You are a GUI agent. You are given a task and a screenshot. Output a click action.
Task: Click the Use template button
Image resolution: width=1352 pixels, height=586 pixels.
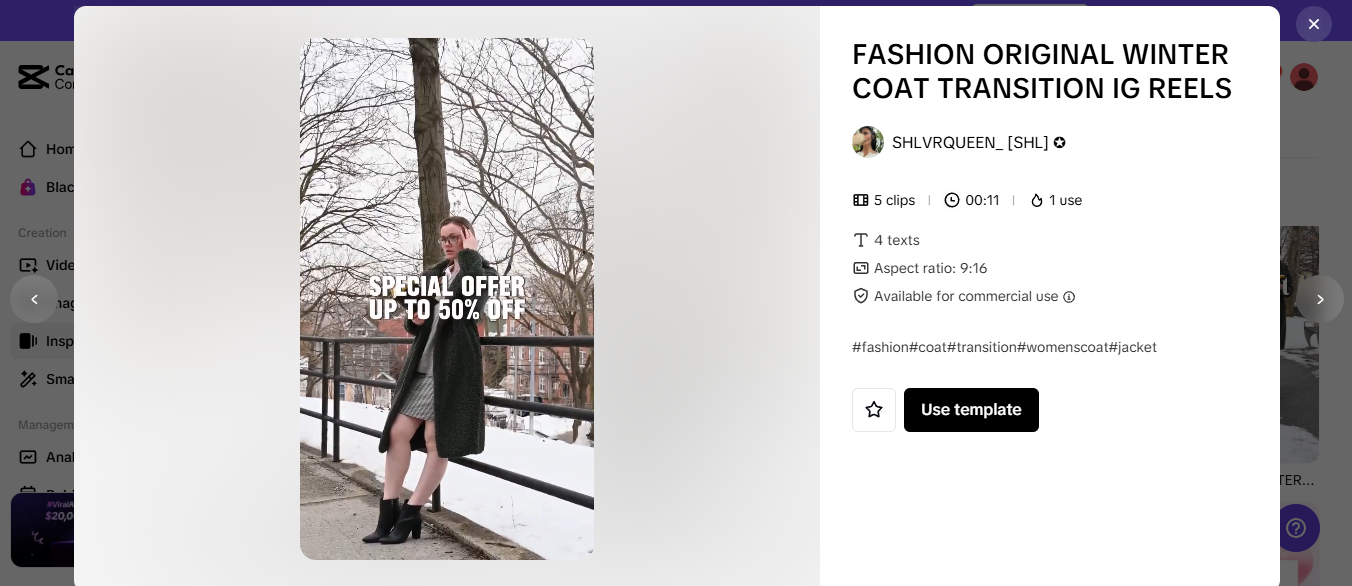971,410
